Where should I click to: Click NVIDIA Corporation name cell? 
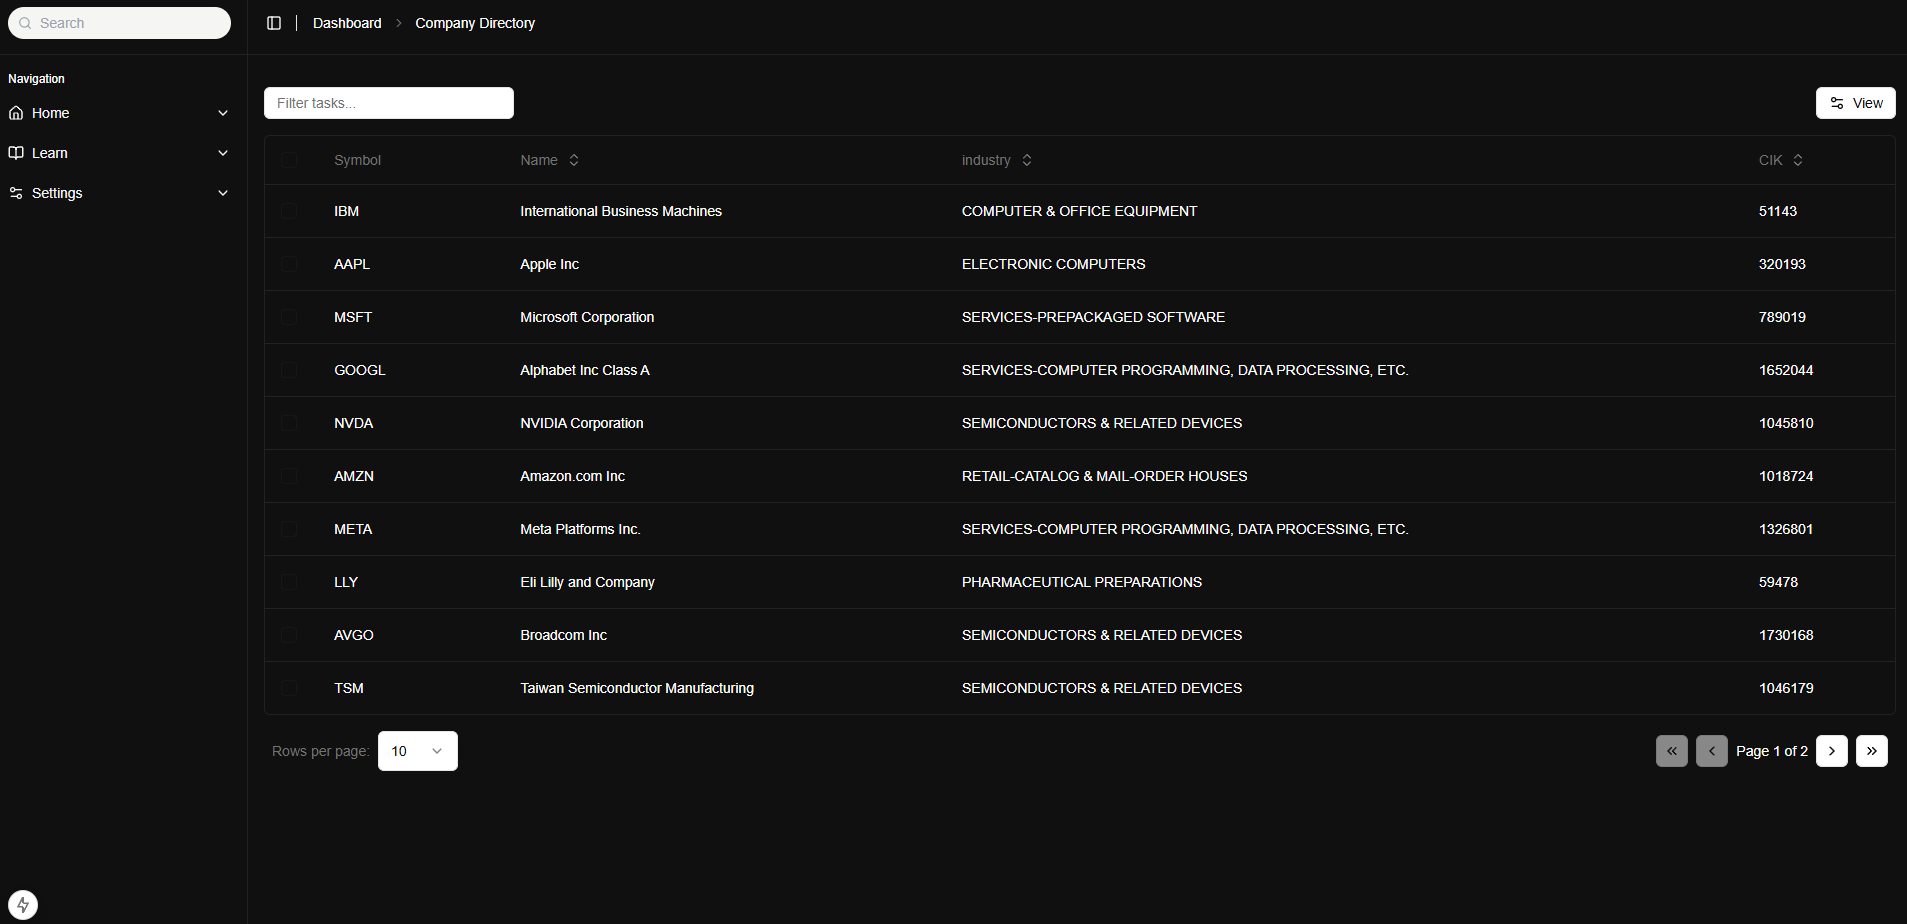582,423
